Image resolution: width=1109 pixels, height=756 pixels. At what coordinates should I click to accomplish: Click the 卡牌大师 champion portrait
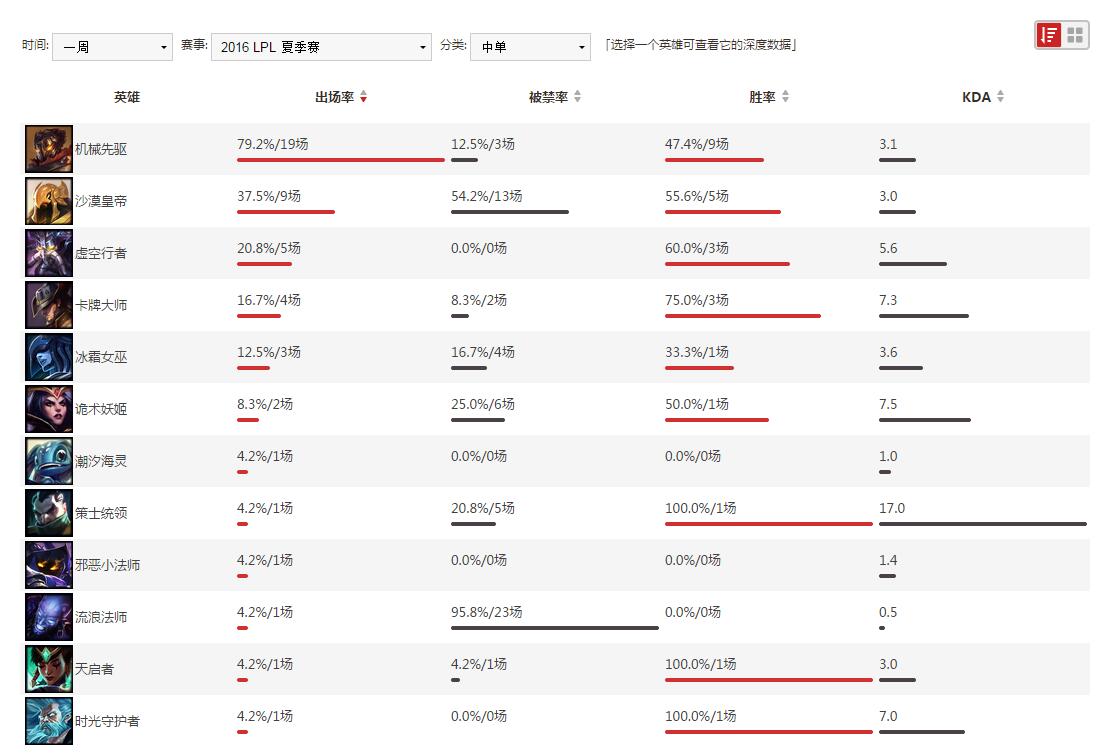pyautogui.click(x=48, y=304)
